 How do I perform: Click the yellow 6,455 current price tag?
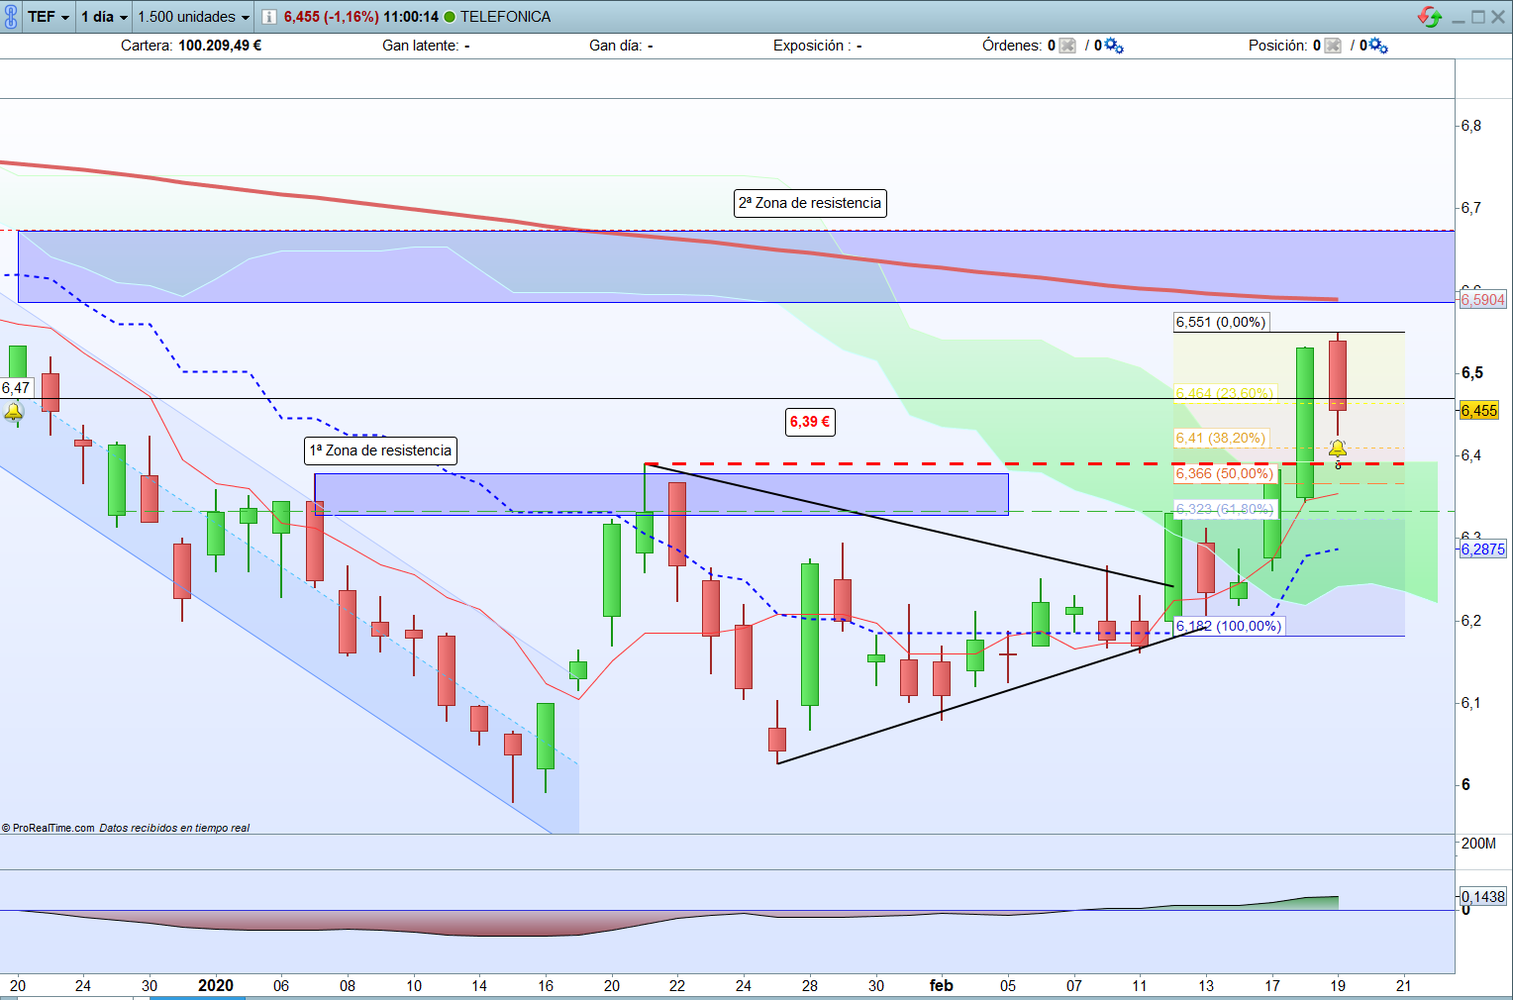pos(1479,411)
